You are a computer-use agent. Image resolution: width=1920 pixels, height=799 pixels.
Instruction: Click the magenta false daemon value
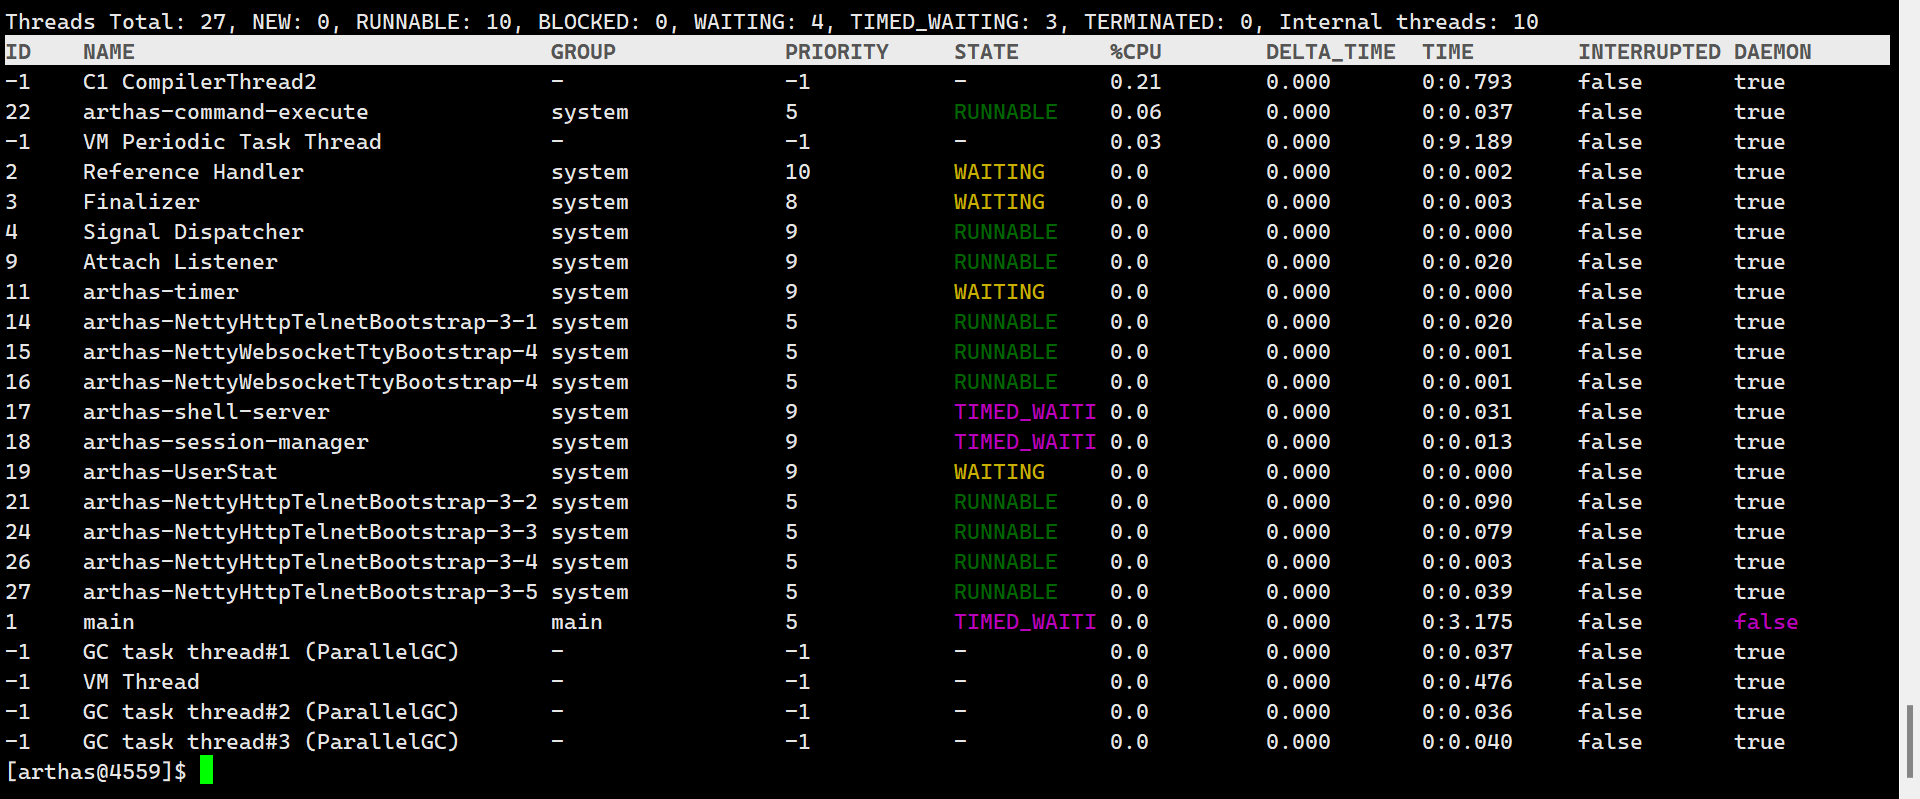click(x=1766, y=622)
